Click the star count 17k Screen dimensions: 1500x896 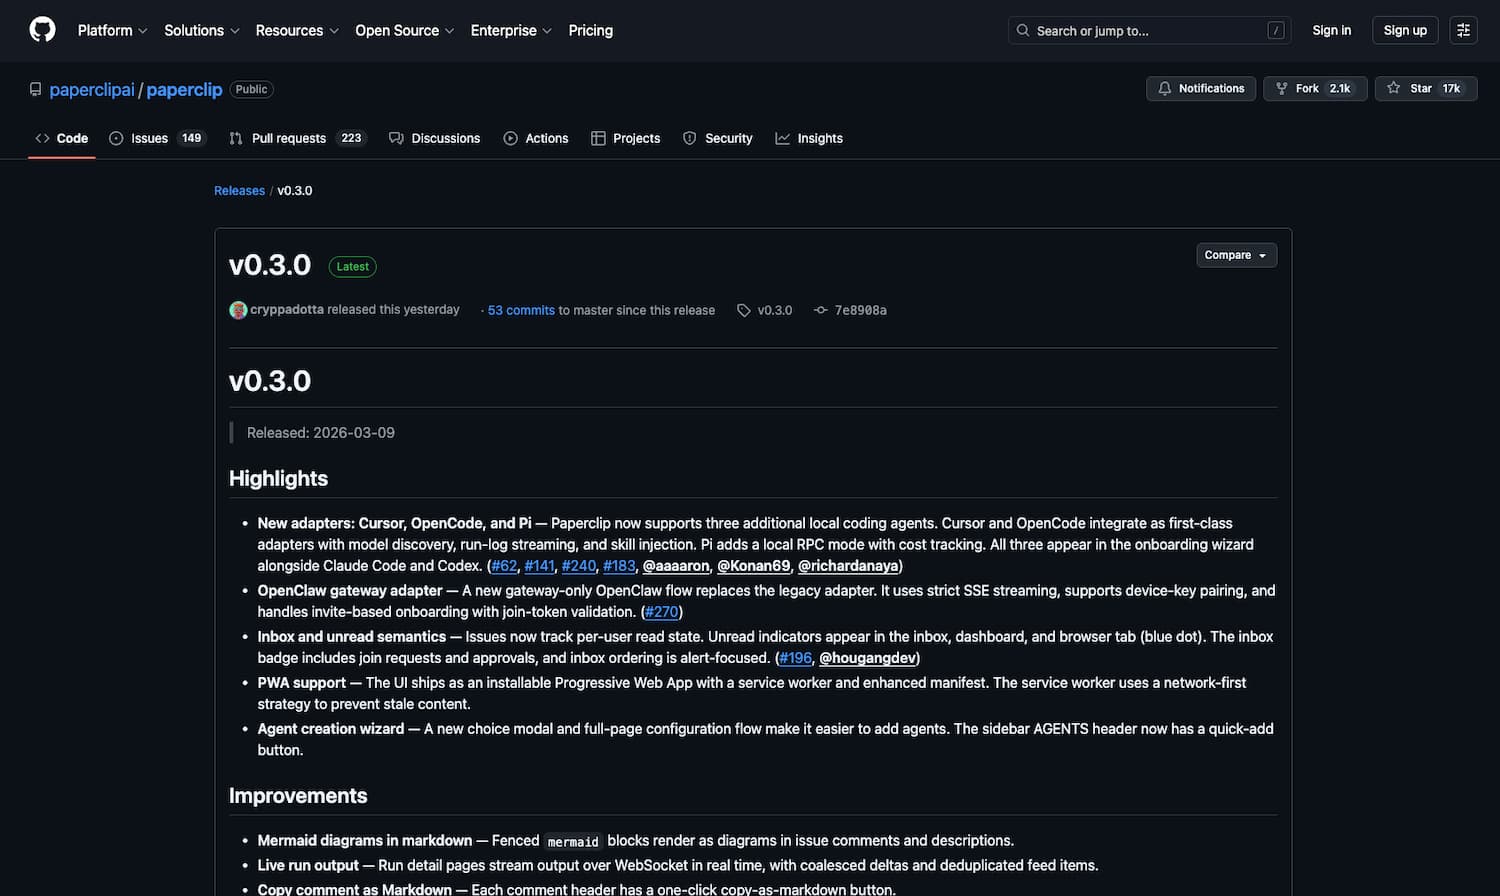[x=1451, y=88]
